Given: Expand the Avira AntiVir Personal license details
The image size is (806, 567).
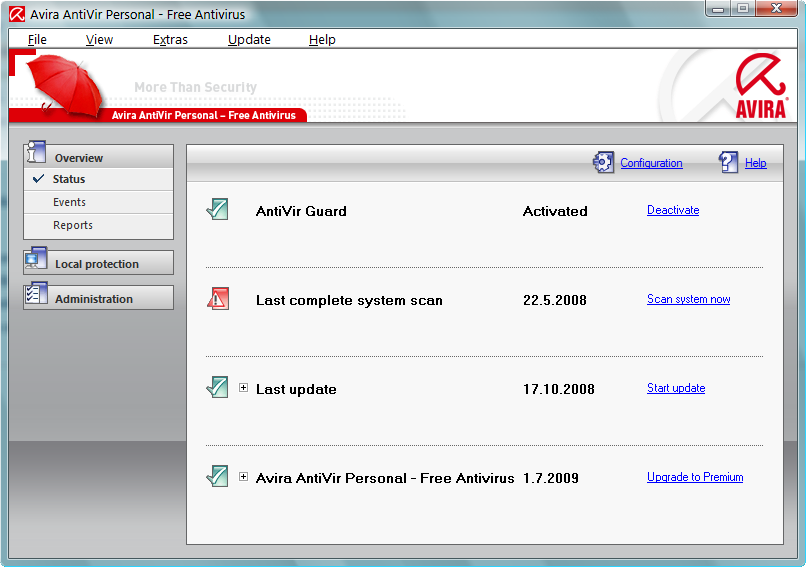Looking at the screenshot, I should click(x=244, y=477).
